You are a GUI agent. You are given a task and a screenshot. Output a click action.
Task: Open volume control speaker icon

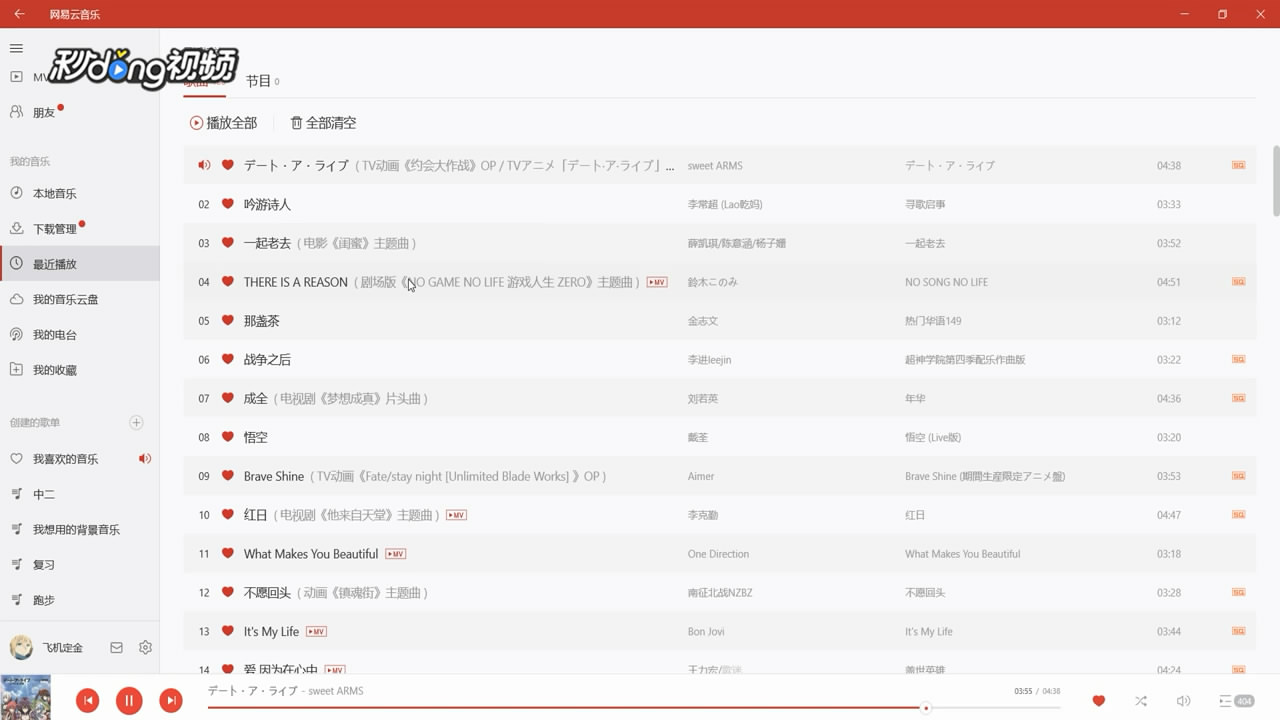click(1183, 701)
